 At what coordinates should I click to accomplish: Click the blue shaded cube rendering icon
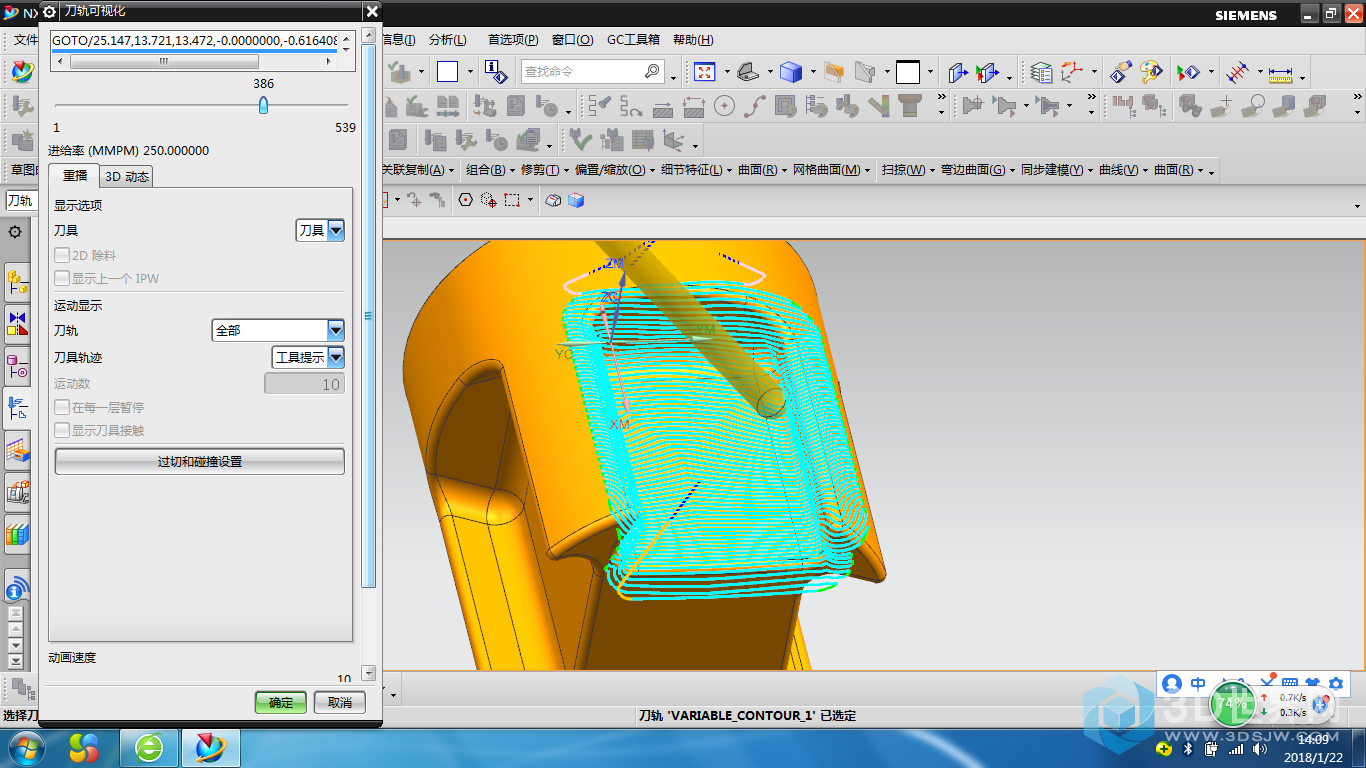[x=791, y=72]
